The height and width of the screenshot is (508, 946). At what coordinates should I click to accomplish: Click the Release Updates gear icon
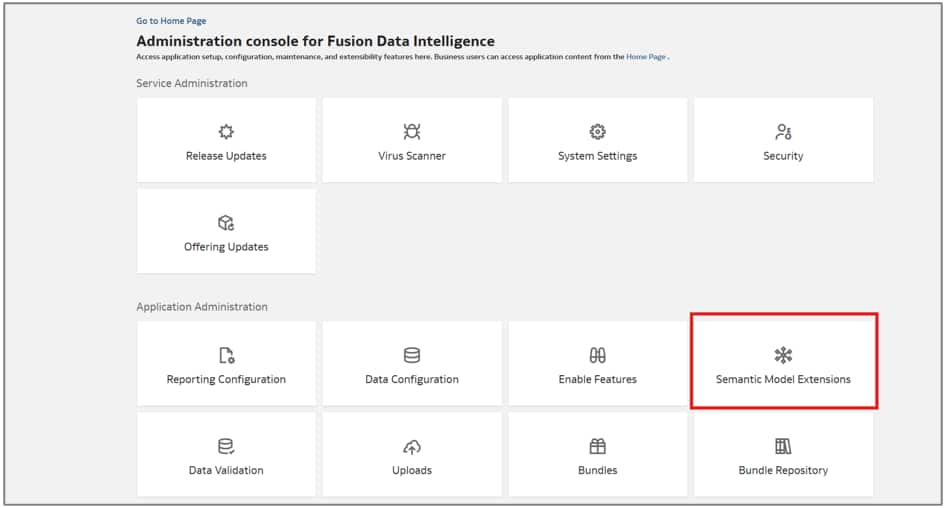(226, 132)
